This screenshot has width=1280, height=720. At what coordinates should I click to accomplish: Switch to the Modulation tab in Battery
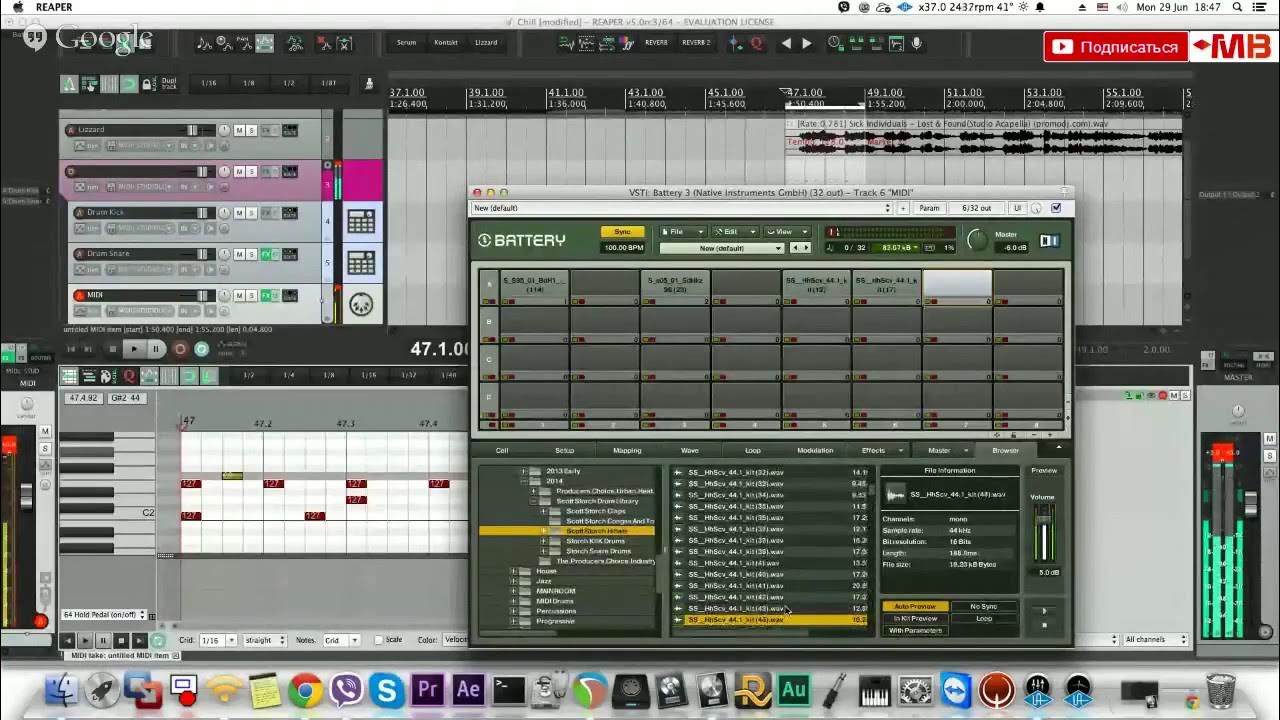coord(815,451)
